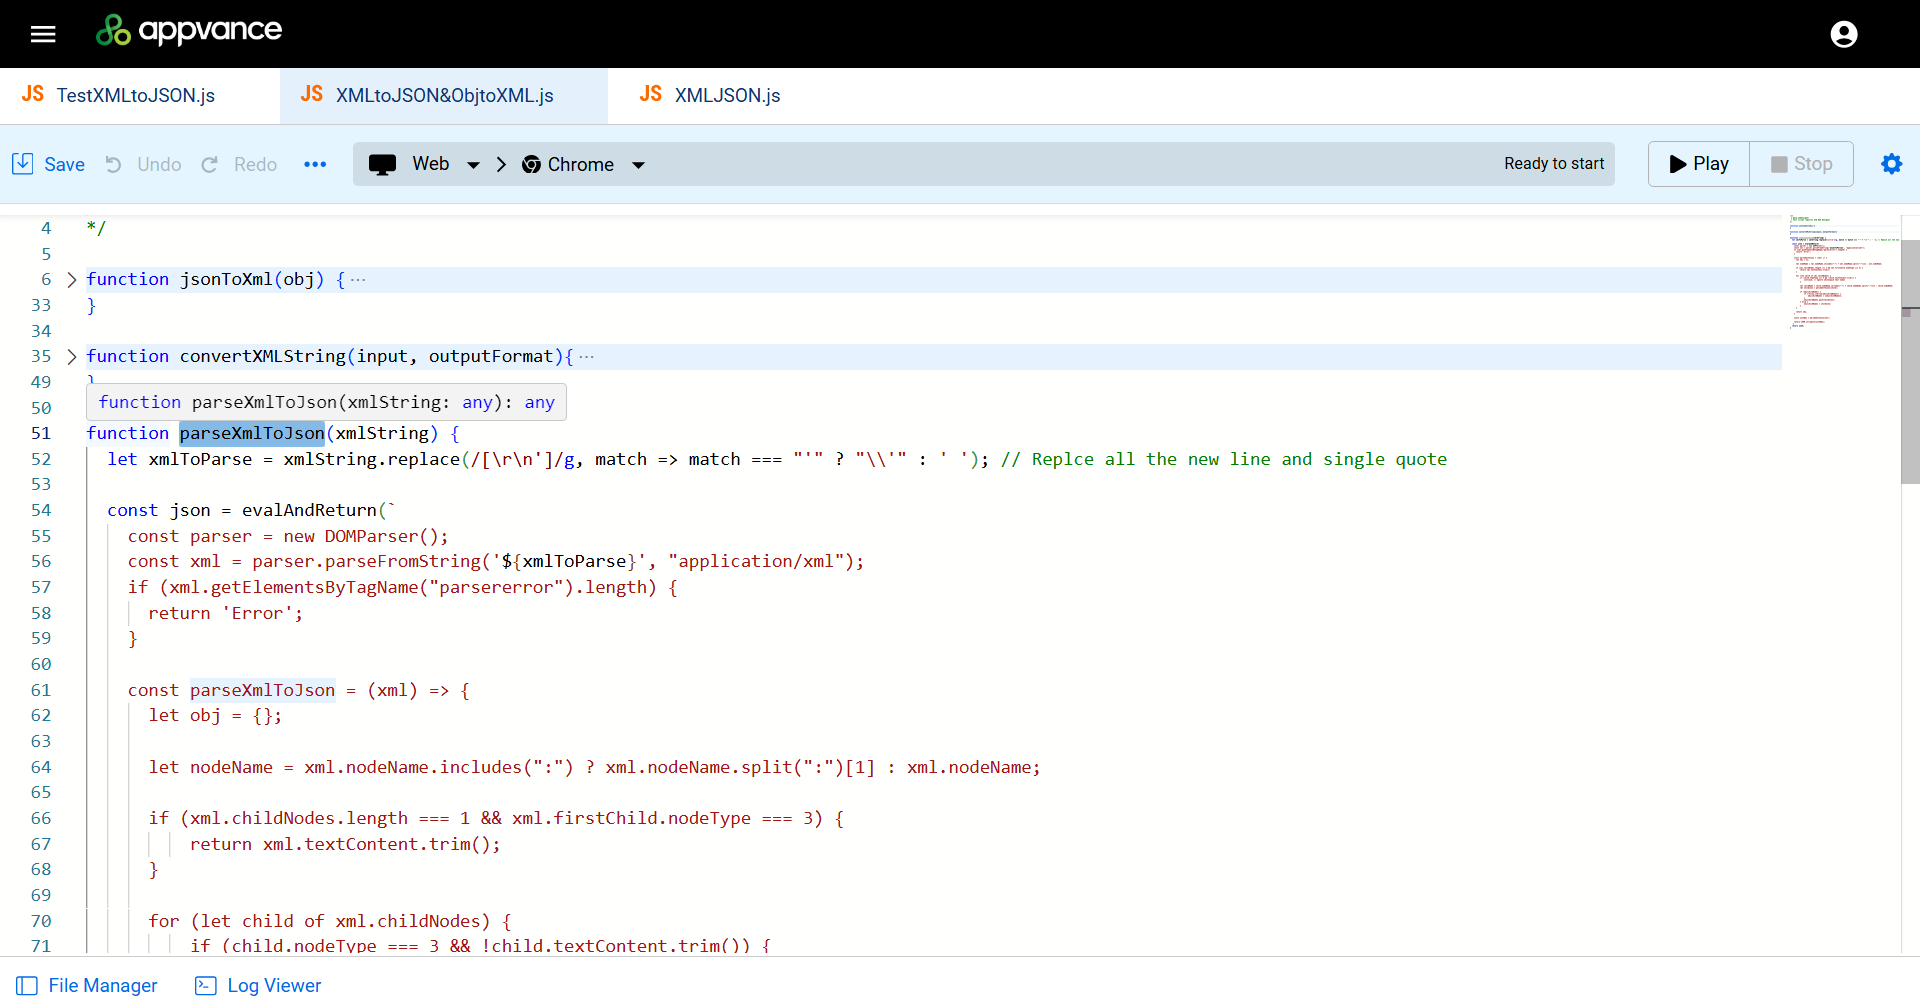The image size is (1920, 999).
Task: Click the 'evalAndReturn' call on line 54
Action: click(309, 510)
